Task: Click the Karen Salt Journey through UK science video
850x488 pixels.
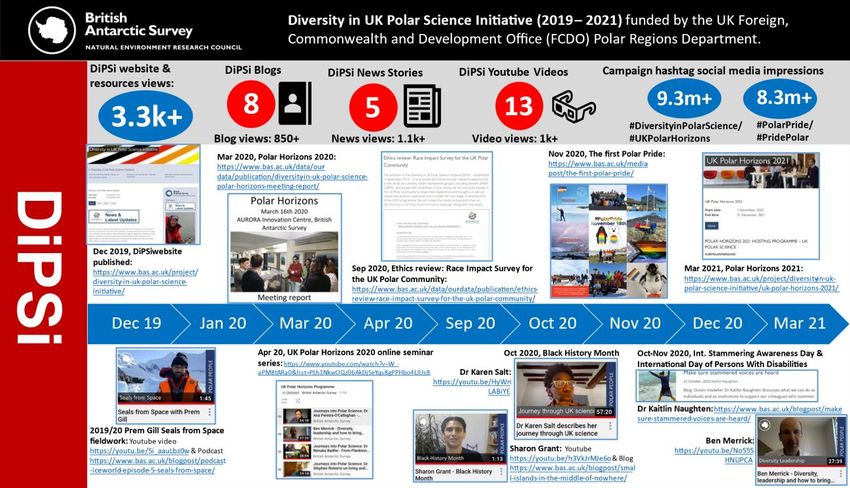Action: (566, 400)
